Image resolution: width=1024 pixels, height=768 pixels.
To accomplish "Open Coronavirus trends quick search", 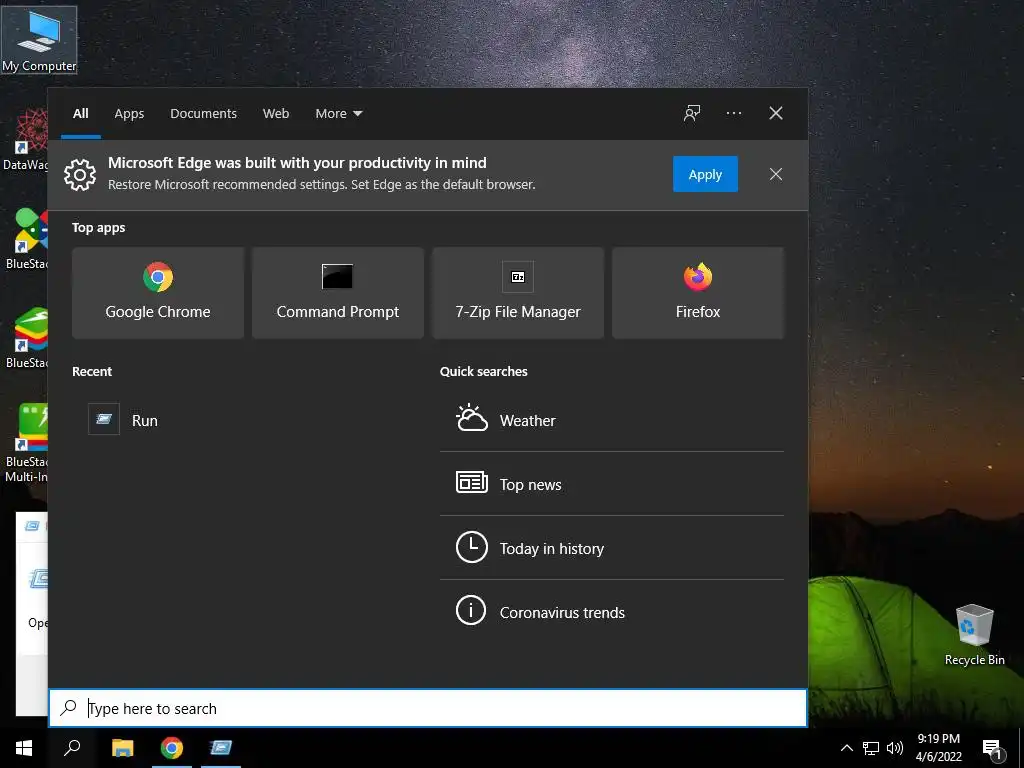I will 611,612.
